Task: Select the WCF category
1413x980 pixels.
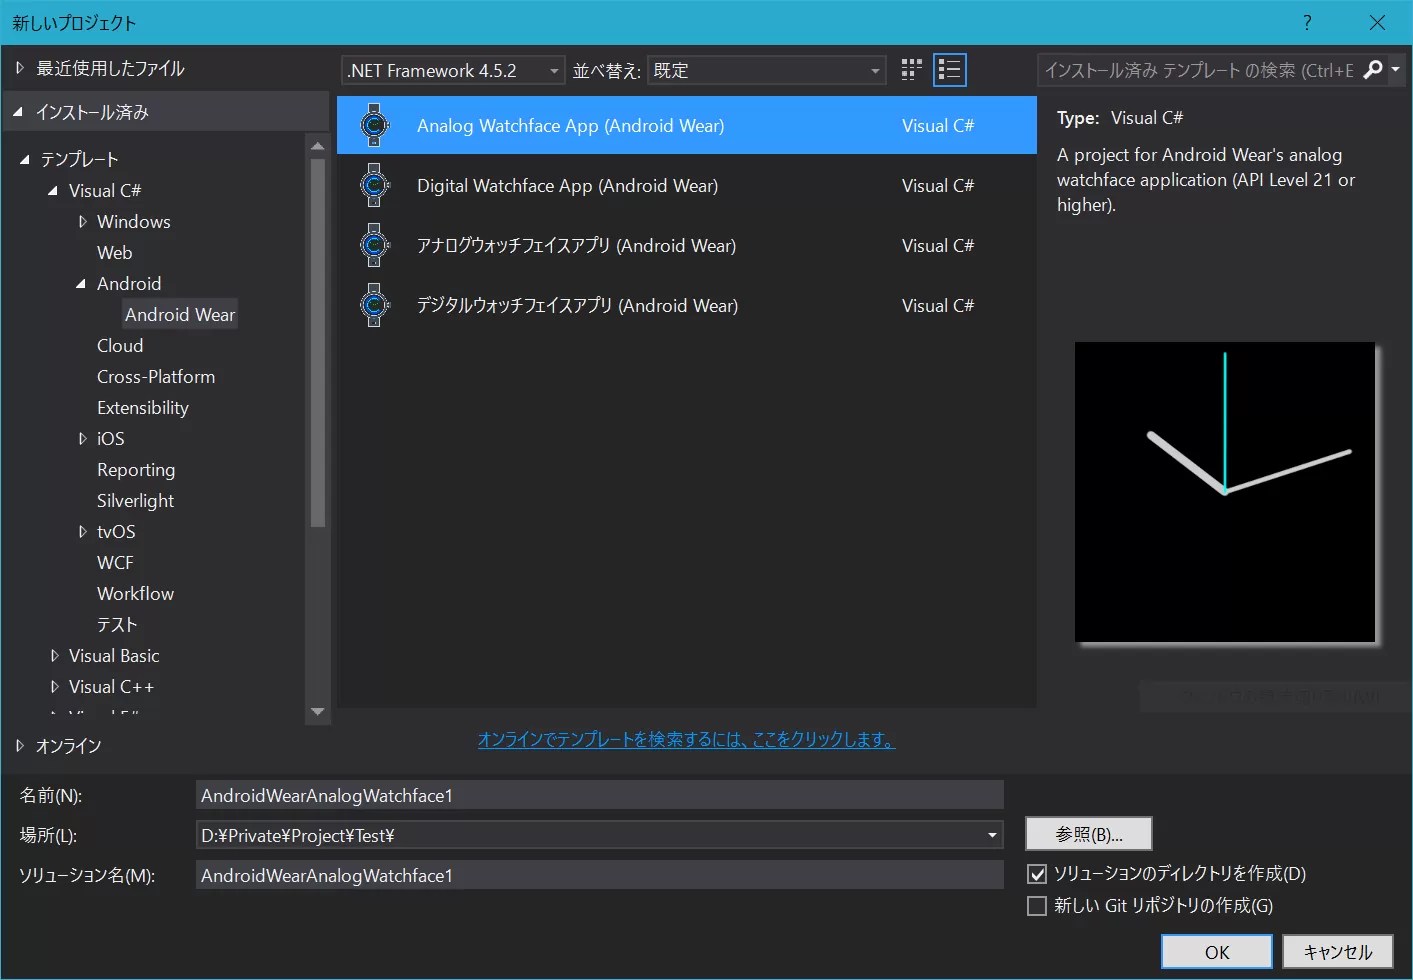Action: [115, 562]
